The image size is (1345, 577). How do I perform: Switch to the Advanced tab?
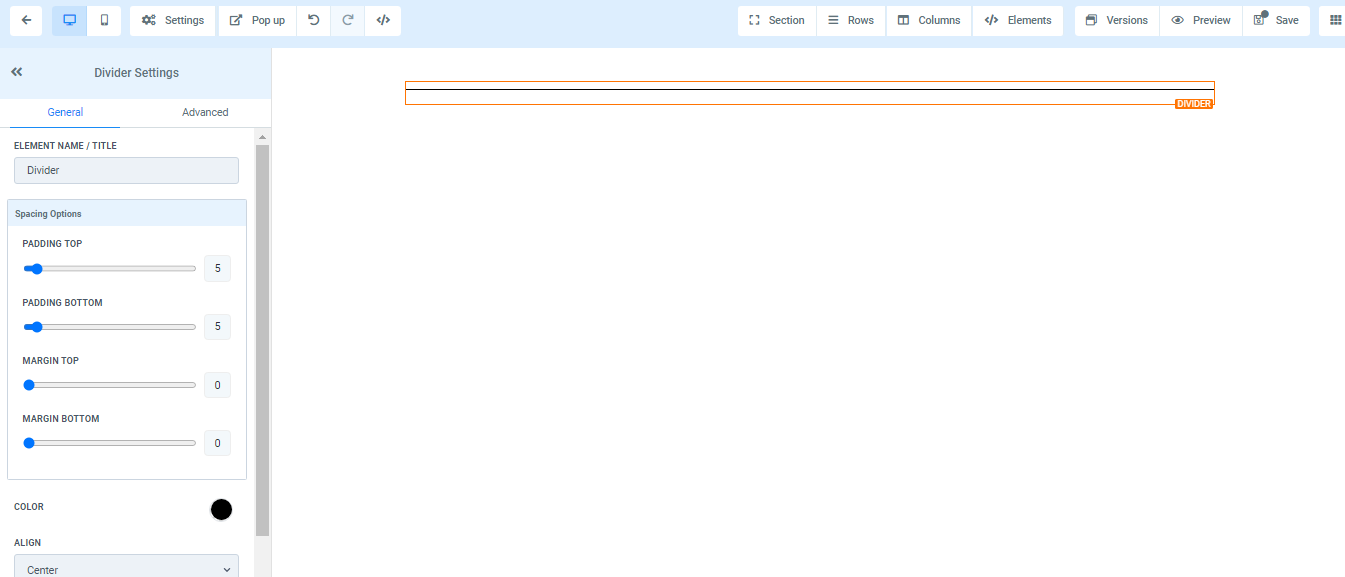[205, 112]
